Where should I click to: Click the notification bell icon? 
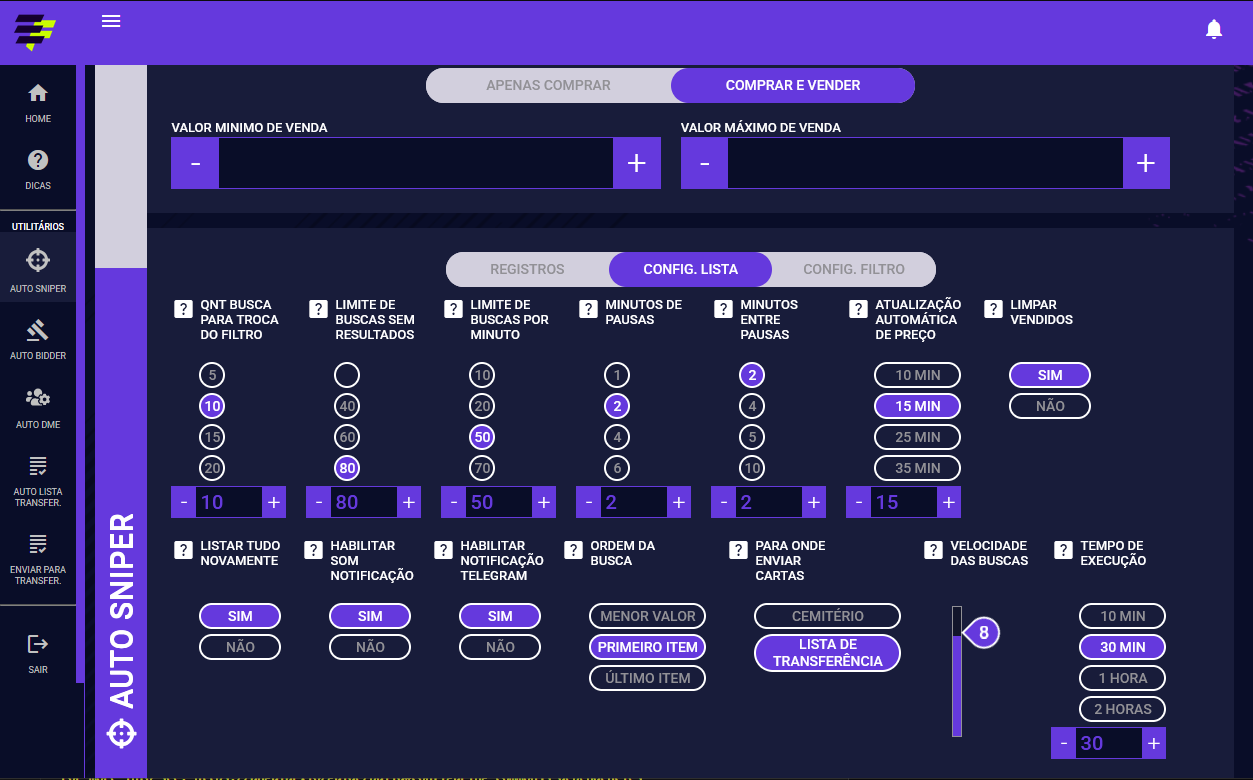(x=1214, y=30)
